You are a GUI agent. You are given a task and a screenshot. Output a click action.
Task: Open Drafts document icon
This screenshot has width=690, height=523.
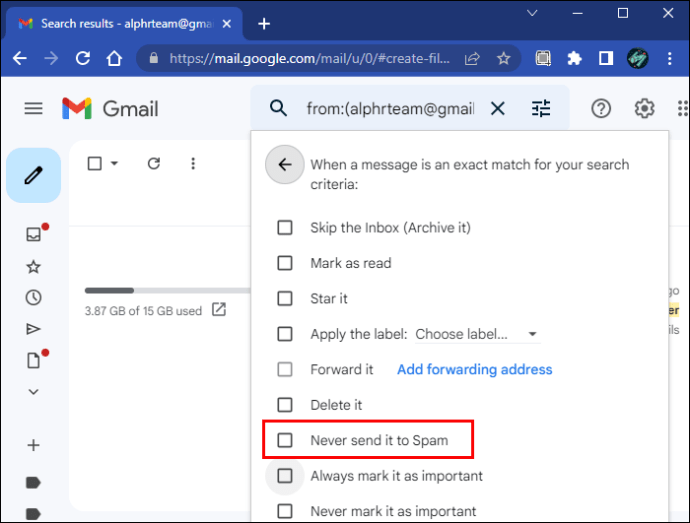(x=33, y=360)
